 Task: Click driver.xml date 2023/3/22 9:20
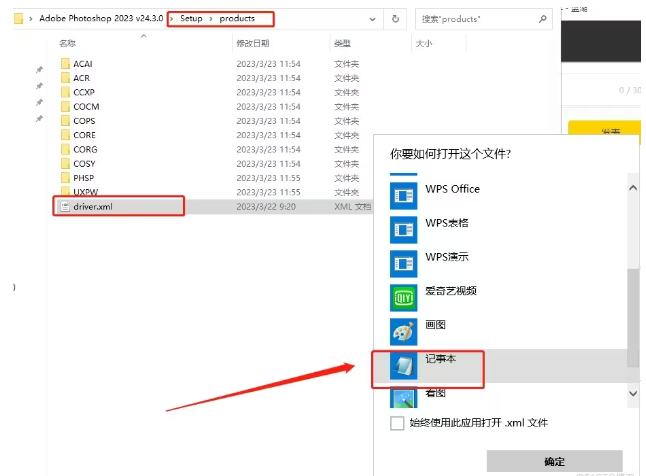pyautogui.click(x=266, y=206)
